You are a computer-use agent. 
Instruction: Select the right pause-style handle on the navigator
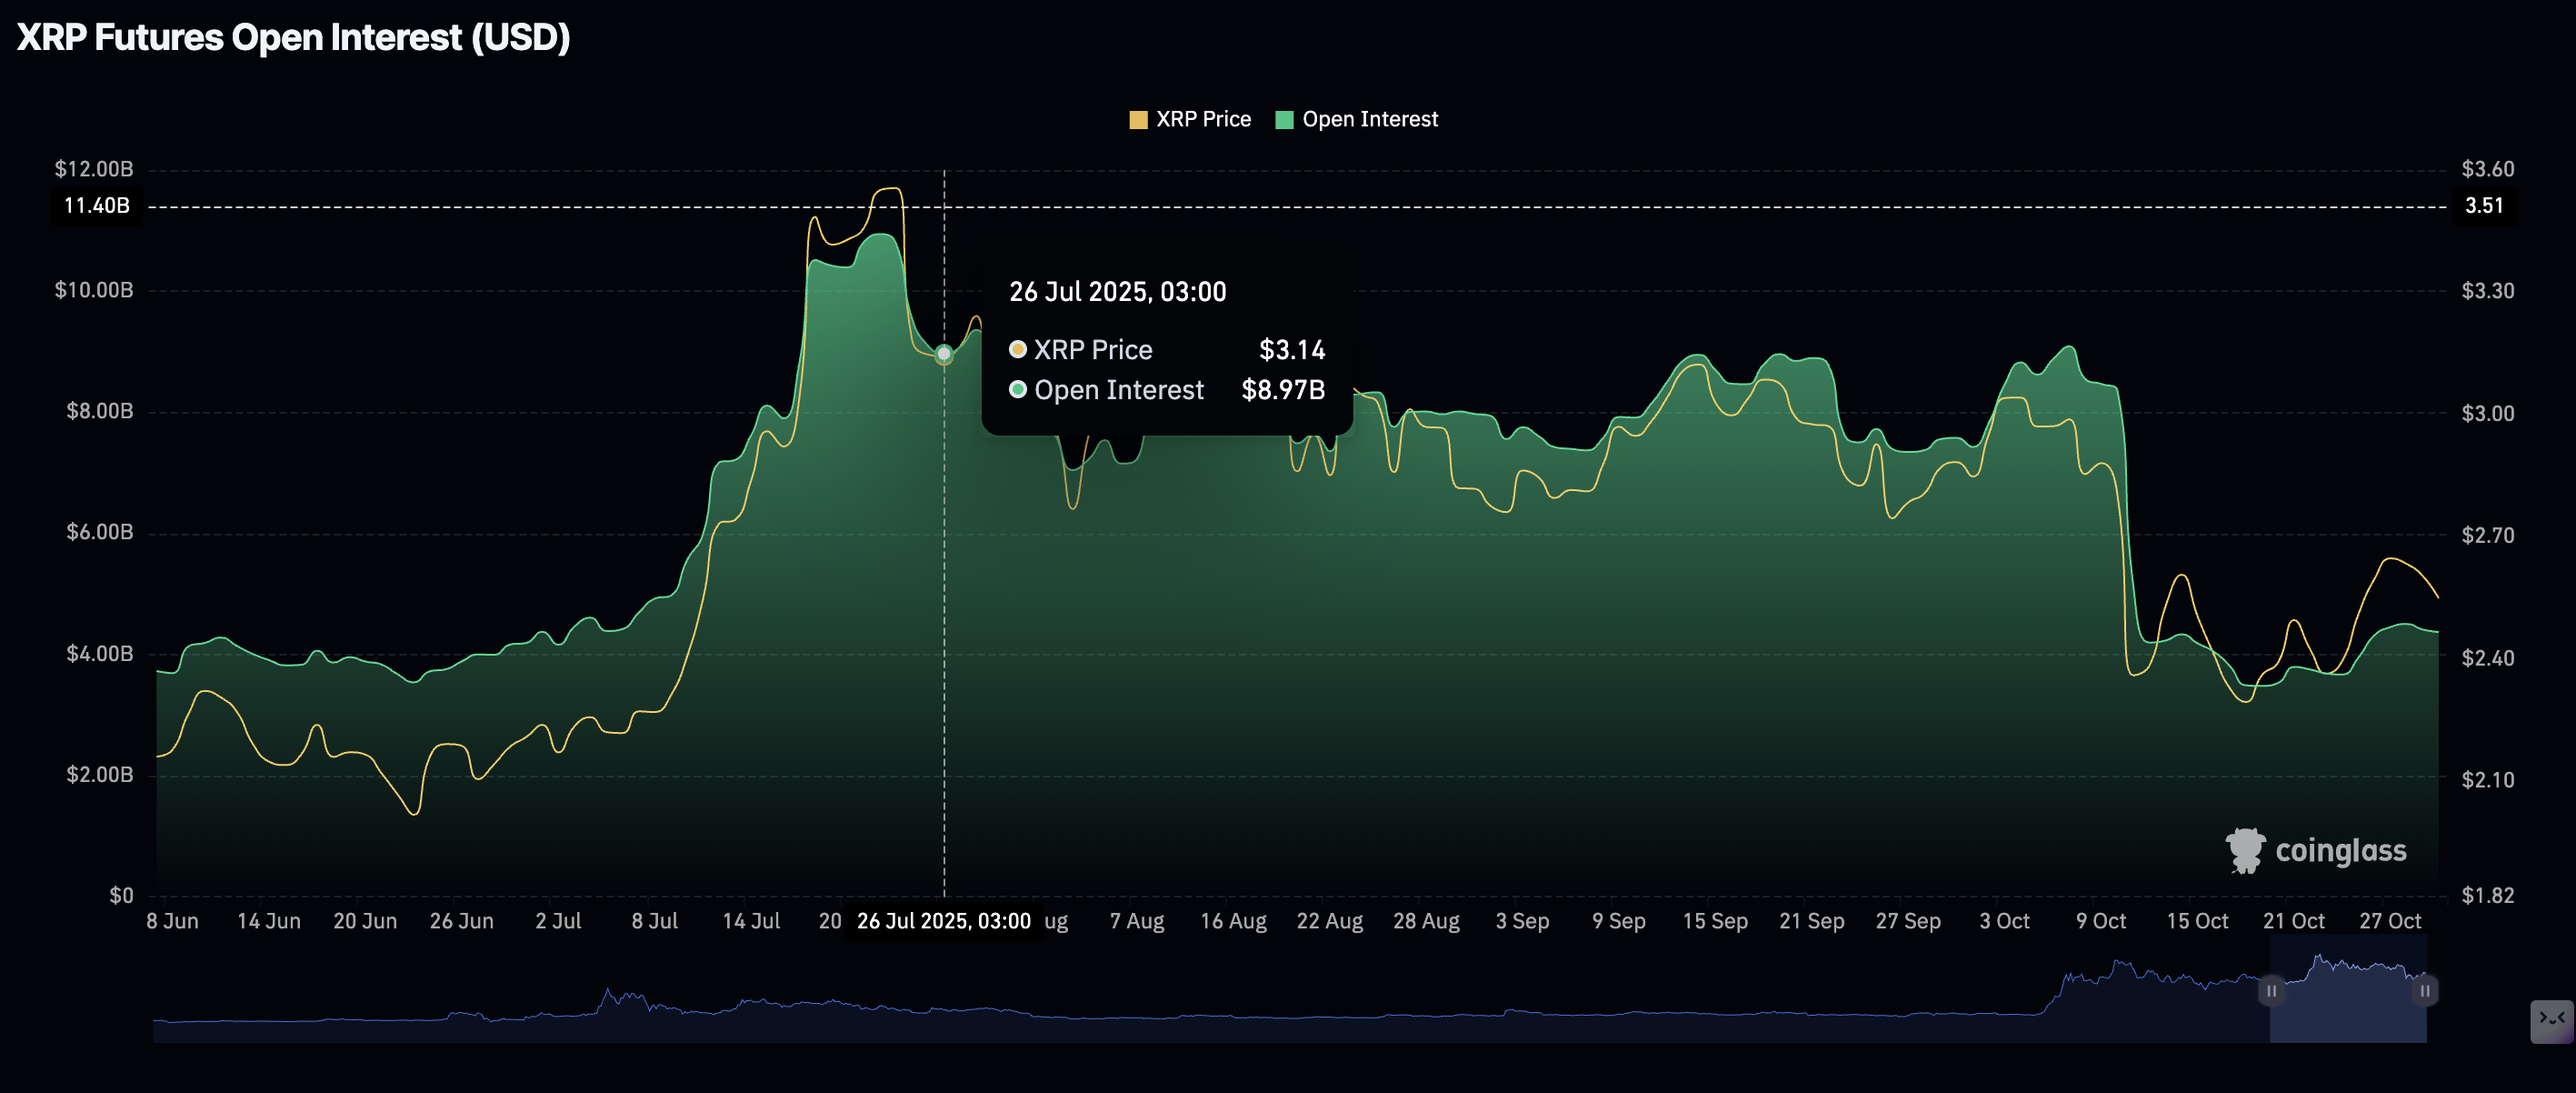point(2426,991)
